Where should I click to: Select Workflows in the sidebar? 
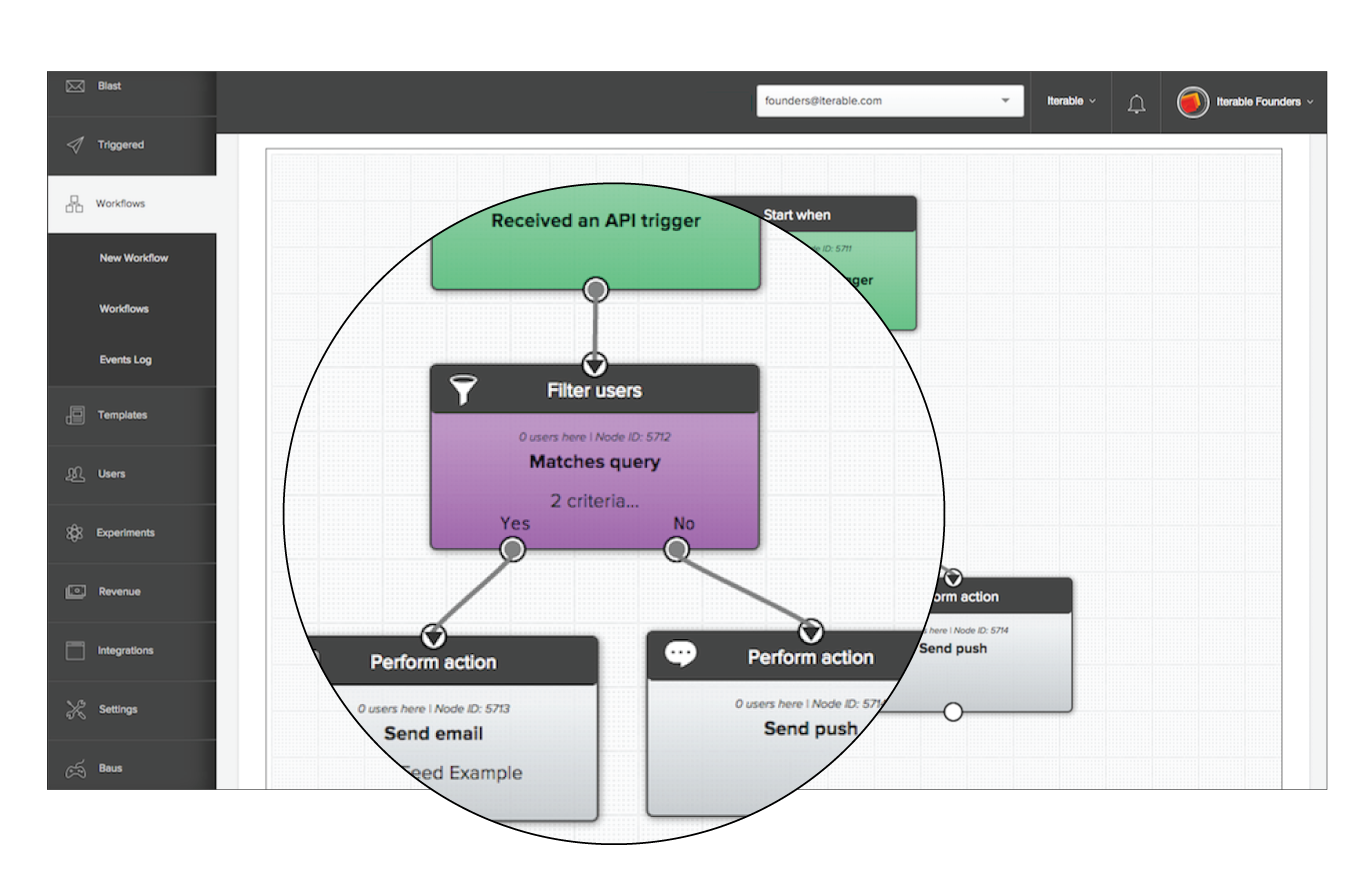click(131, 204)
